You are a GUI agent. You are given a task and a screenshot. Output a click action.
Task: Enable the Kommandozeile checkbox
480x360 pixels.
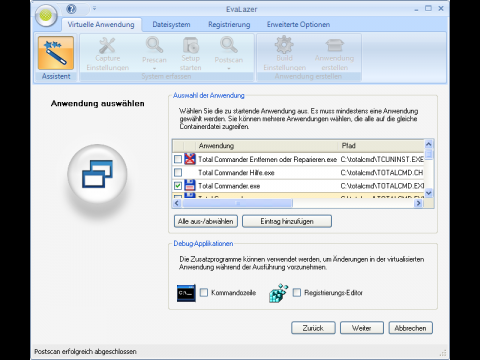click(204, 293)
